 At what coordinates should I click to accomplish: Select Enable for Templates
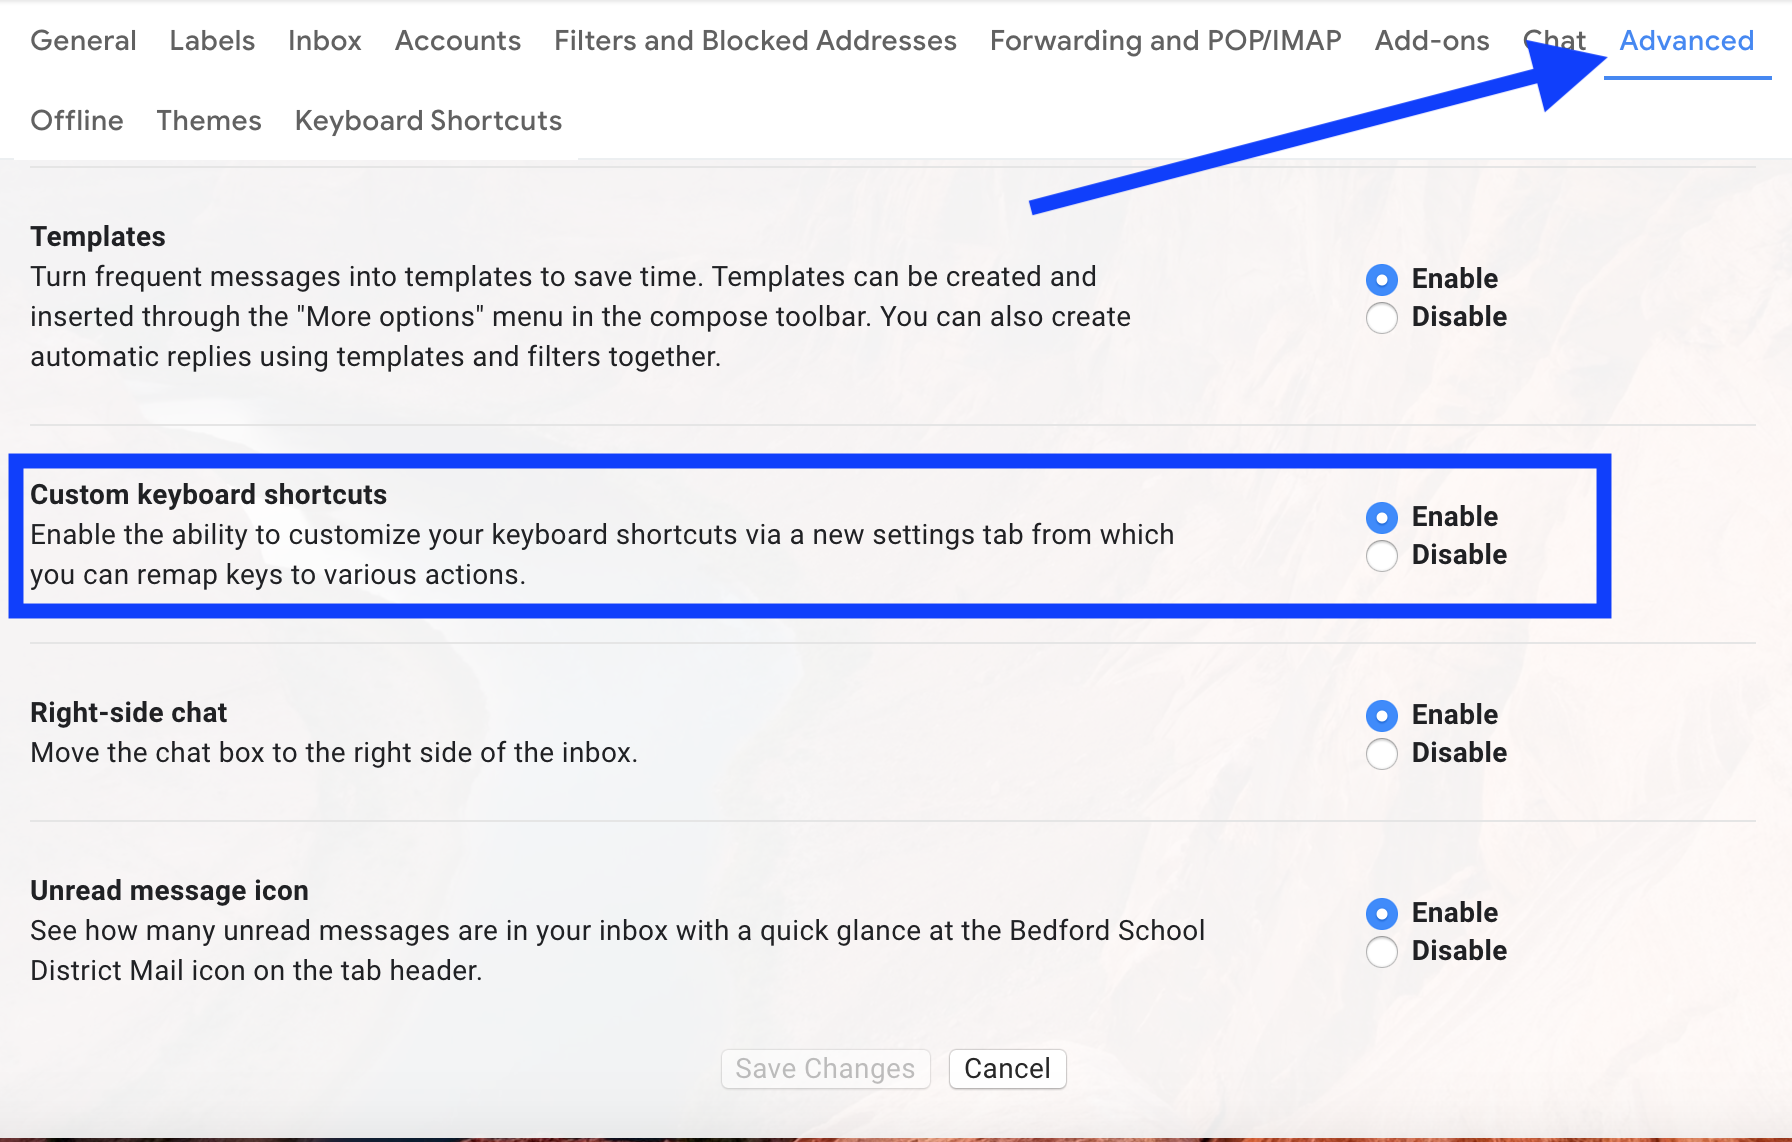tap(1382, 280)
